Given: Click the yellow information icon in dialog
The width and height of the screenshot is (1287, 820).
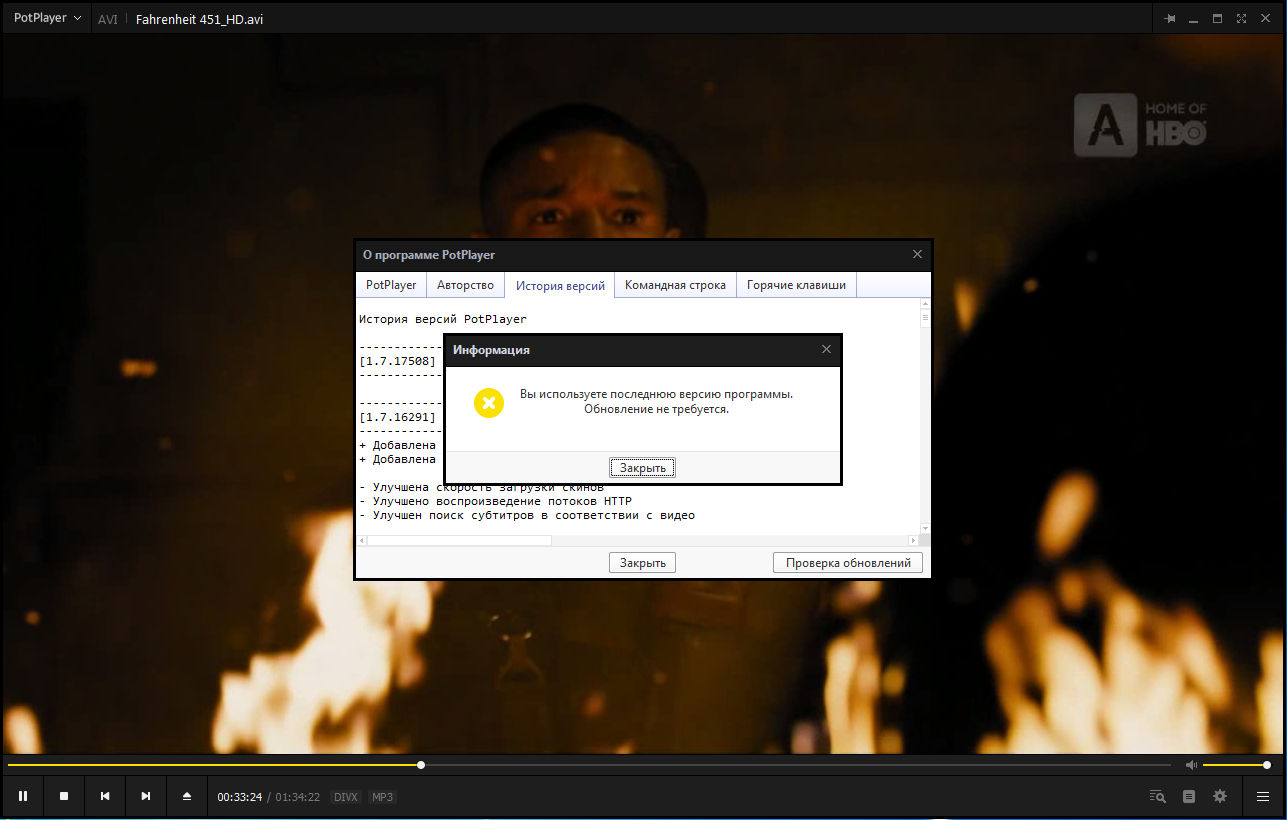Looking at the screenshot, I should [x=488, y=402].
